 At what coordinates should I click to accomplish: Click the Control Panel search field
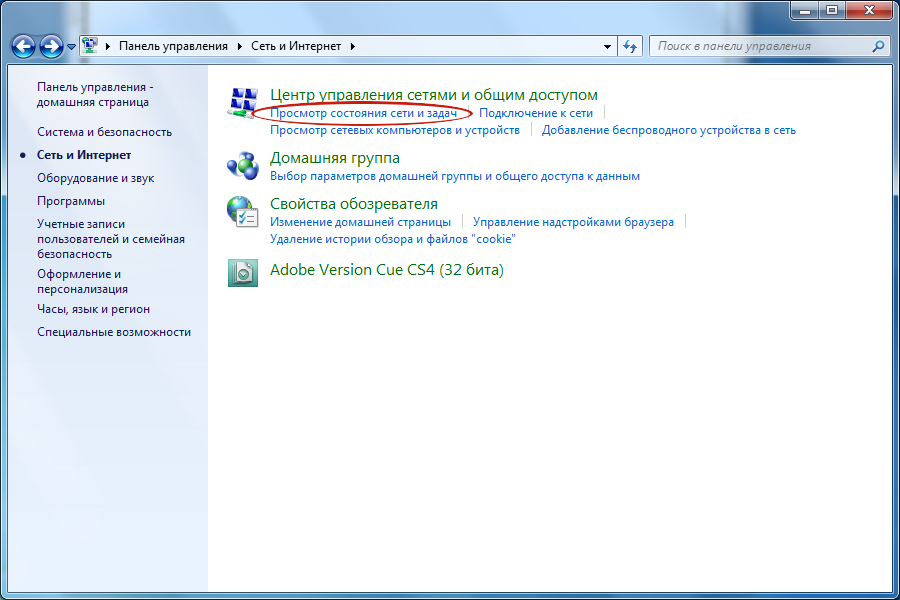tap(761, 47)
